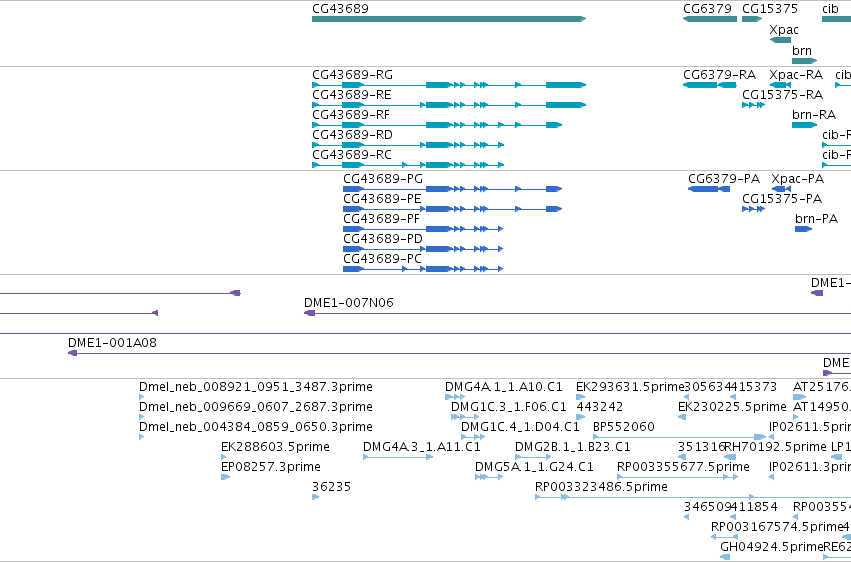Open the EP08257.3prime EST label
The height and width of the screenshot is (562, 851).
271,467
